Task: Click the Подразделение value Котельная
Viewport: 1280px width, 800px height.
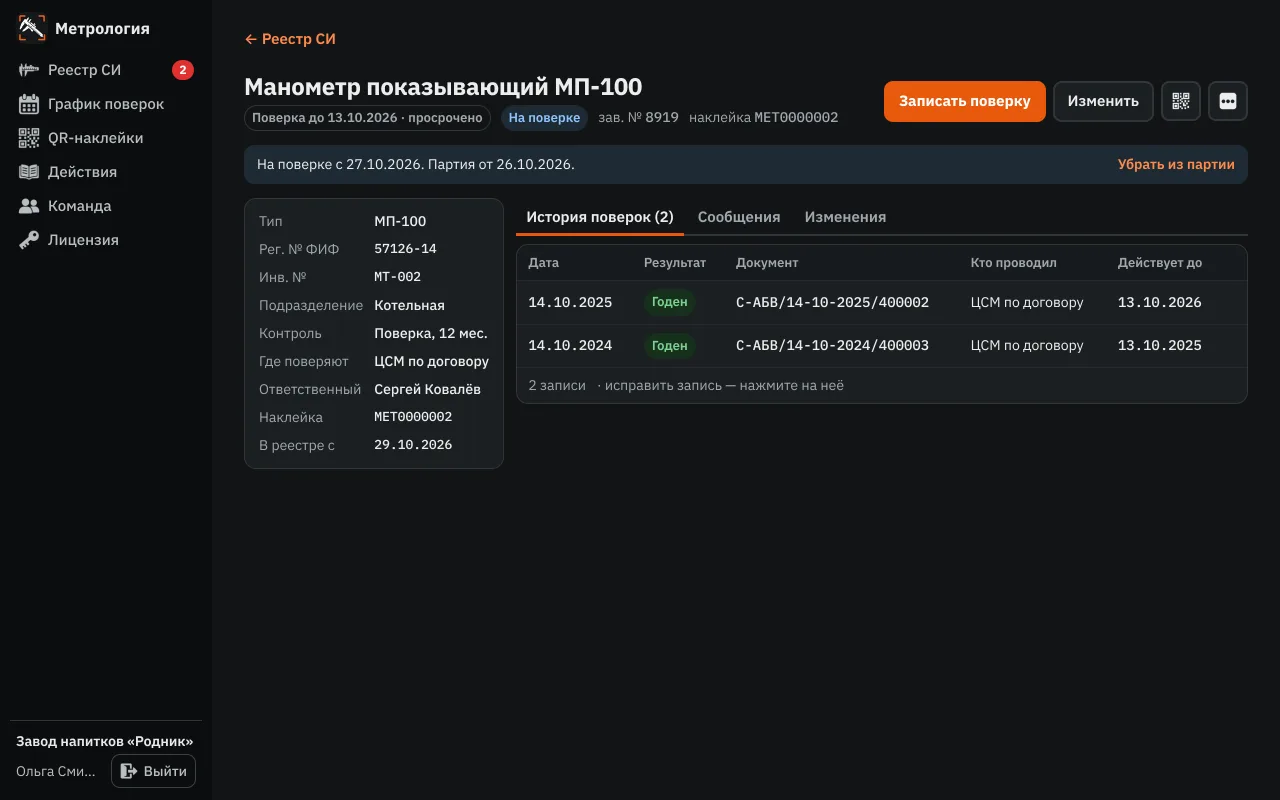Action: coord(409,305)
